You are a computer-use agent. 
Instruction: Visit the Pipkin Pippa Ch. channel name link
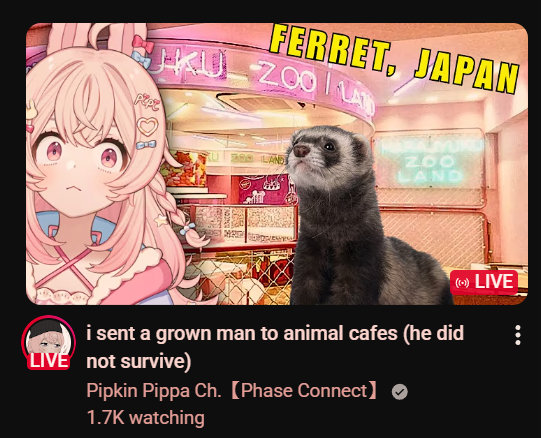pos(154,391)
